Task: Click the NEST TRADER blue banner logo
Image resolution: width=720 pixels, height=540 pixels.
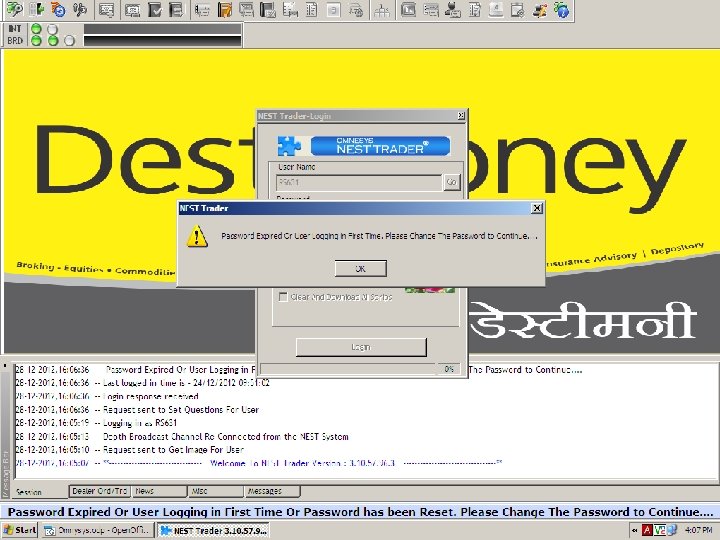Action: [x=381, y=146]
